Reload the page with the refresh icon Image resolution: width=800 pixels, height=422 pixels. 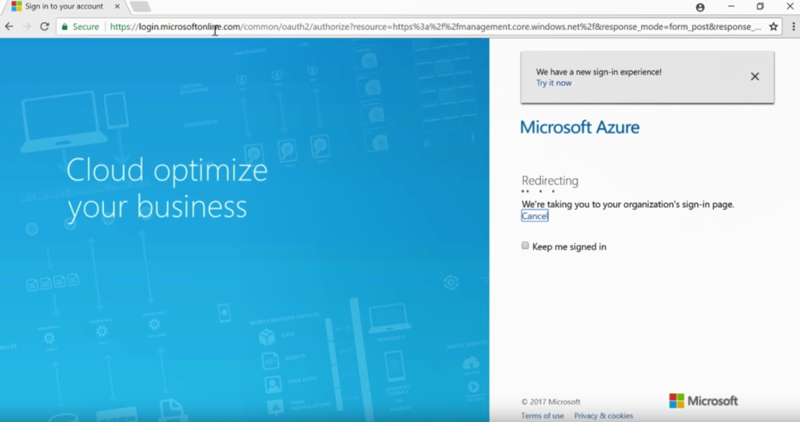point(44,27)
